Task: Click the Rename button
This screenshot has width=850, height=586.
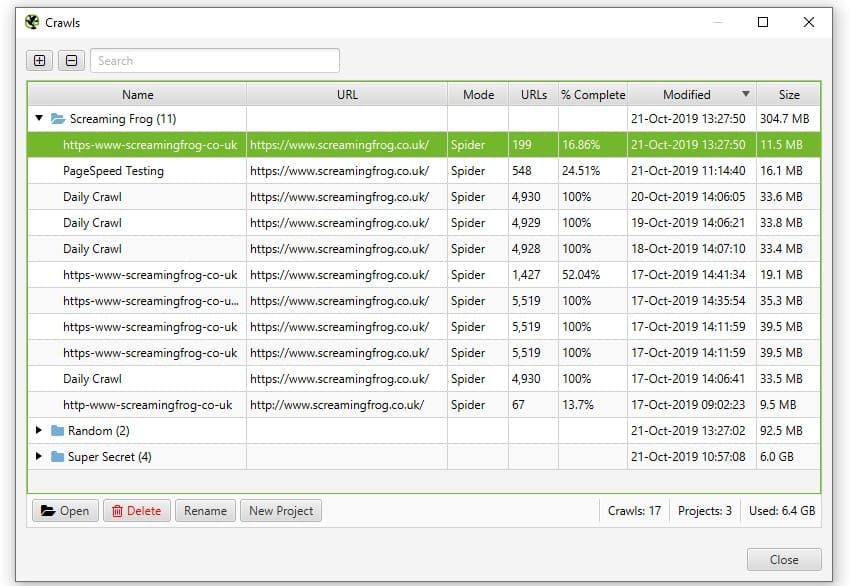Action: point(205,510)
